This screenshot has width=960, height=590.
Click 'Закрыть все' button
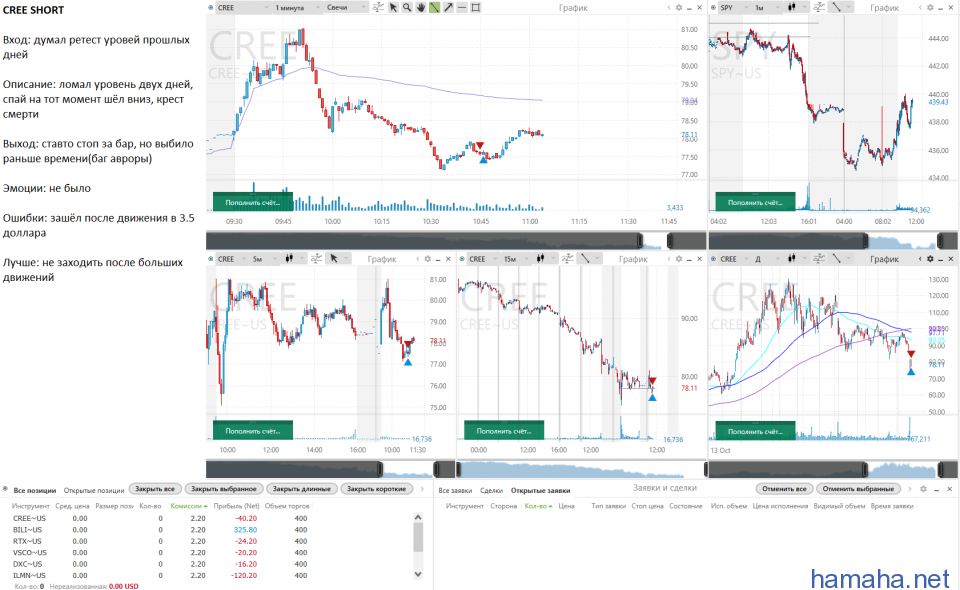(155, 489)
